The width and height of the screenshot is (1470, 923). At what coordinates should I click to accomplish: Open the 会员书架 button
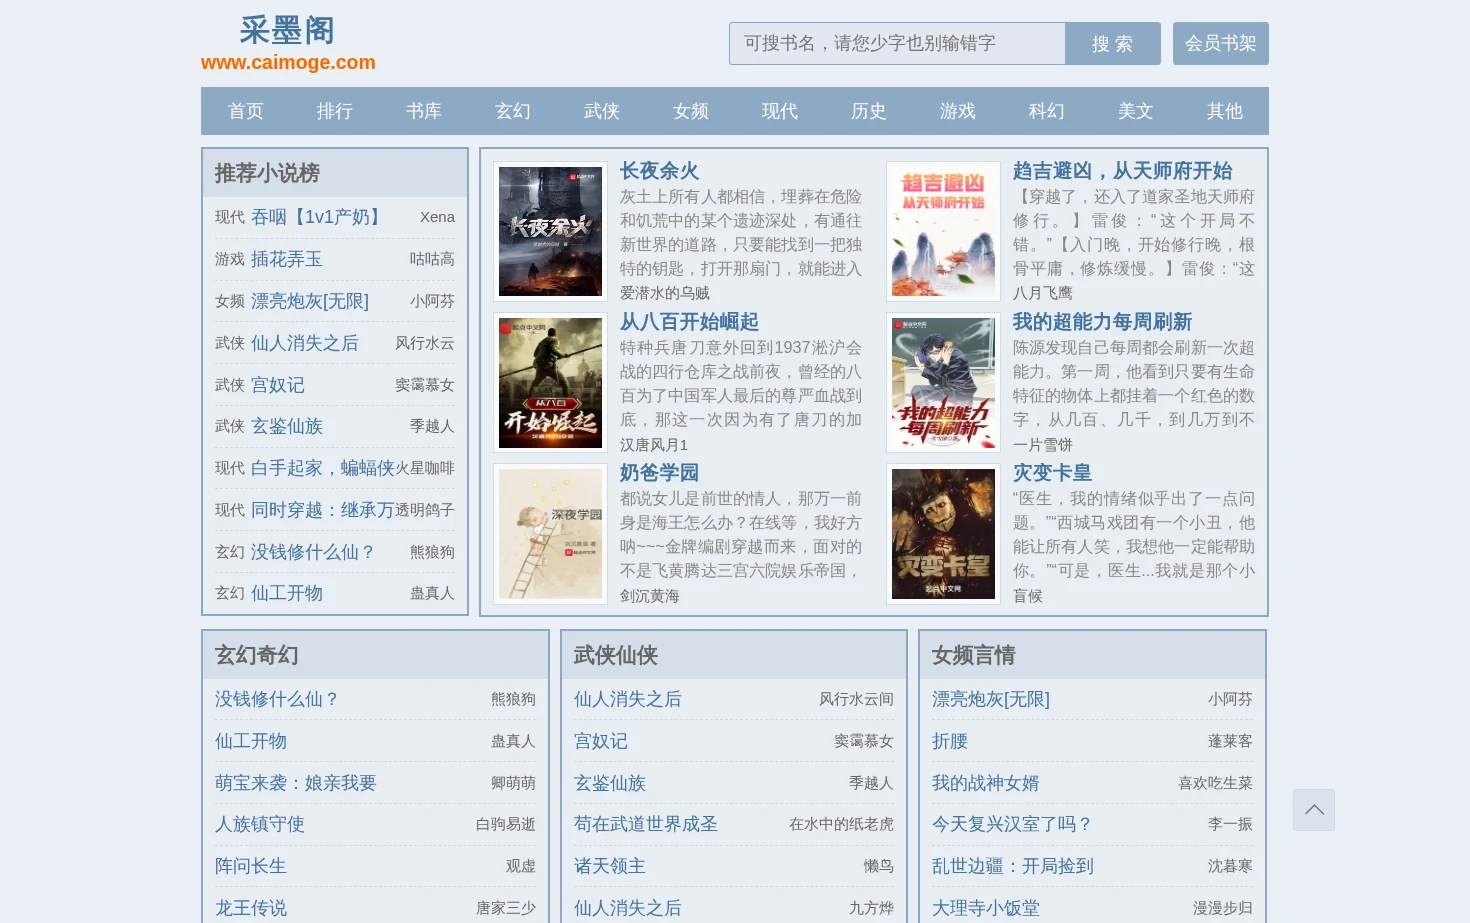click(x=1220, y=43)
